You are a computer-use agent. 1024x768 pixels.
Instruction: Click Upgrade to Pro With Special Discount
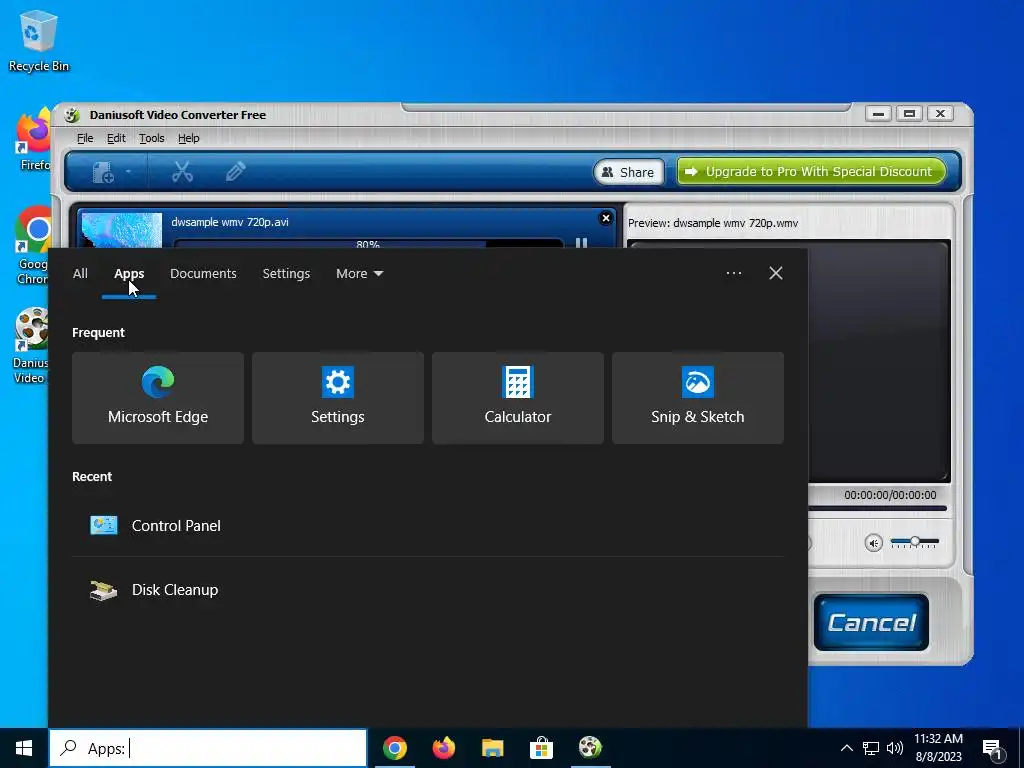811,171
